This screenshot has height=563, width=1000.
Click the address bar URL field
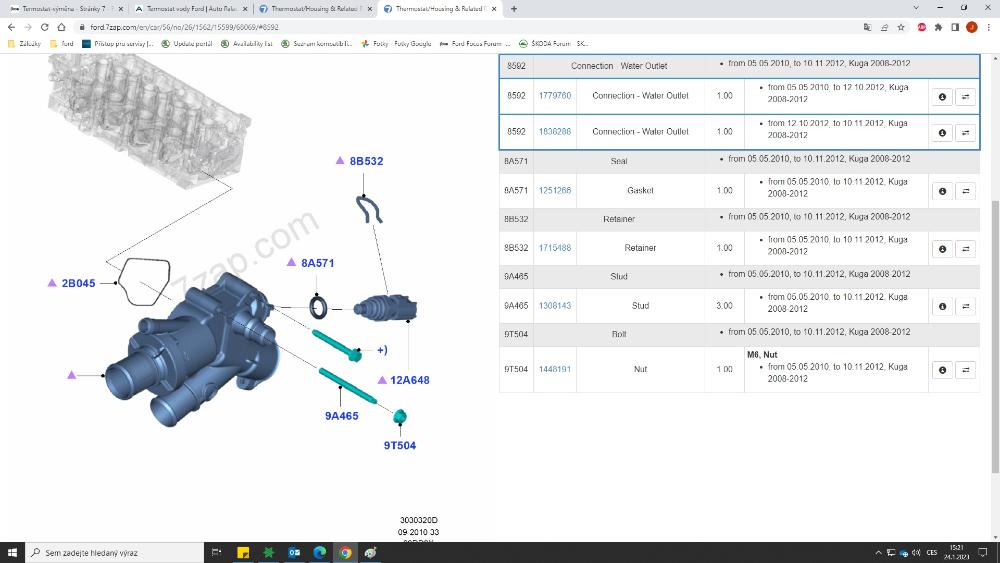400,27
